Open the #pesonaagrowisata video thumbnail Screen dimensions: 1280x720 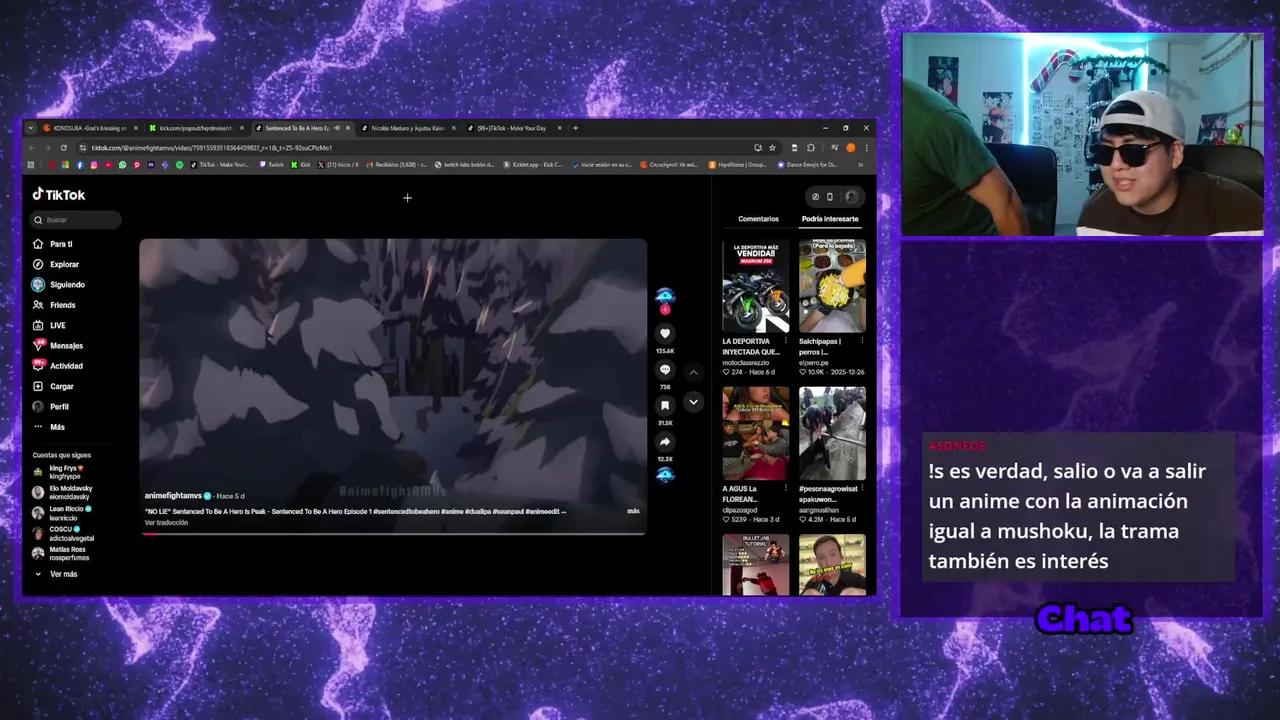tap(832, 433)
